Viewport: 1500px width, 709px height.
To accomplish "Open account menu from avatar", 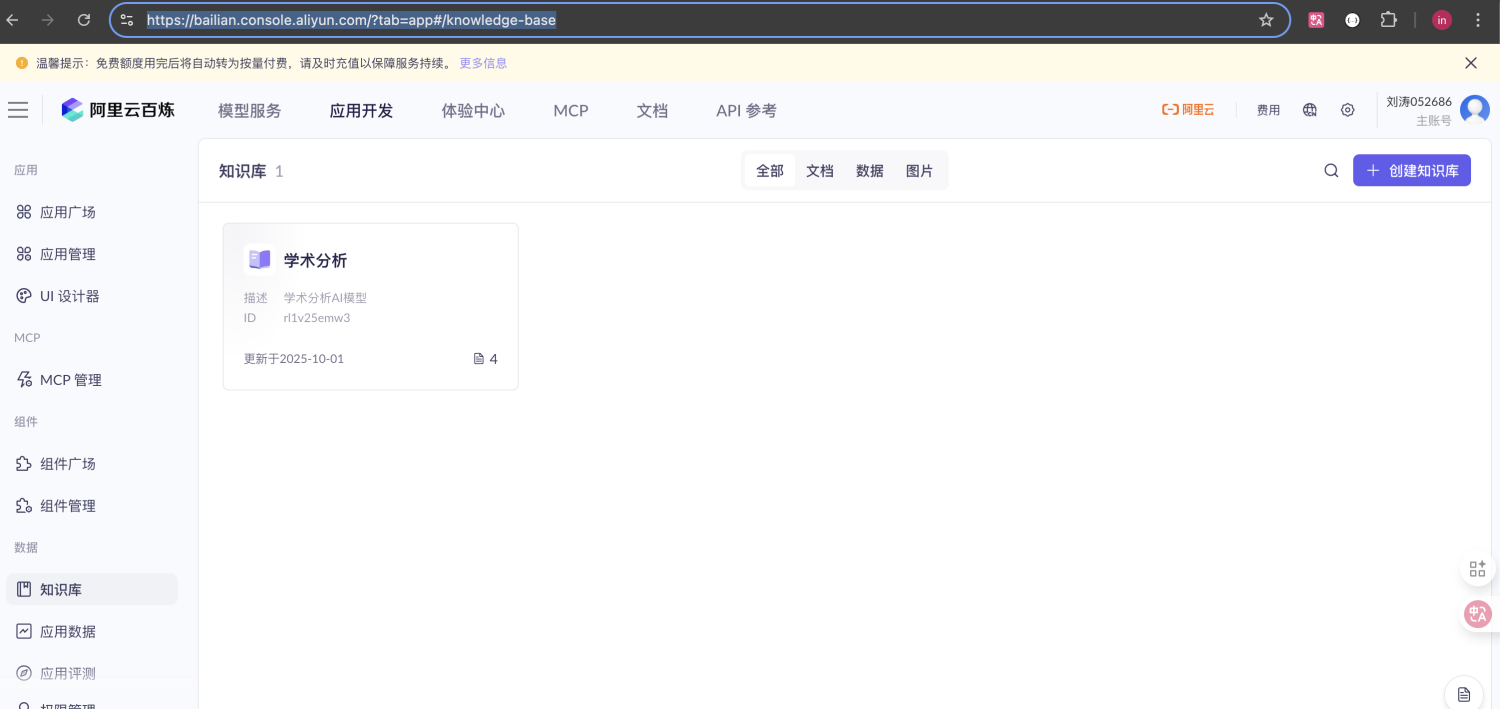I will click(x=1475, y=109).
